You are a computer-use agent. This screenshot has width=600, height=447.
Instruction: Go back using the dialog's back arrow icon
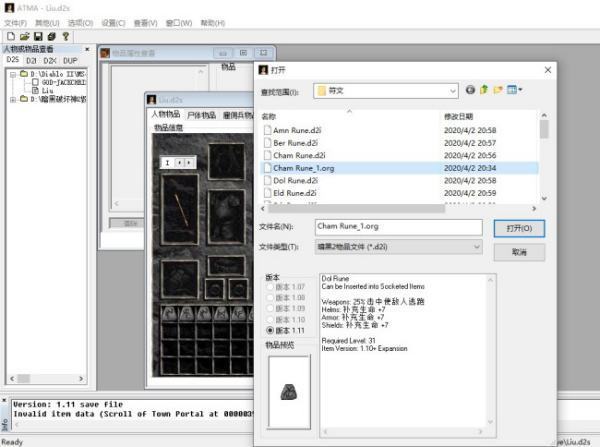(x=470, y=90)
